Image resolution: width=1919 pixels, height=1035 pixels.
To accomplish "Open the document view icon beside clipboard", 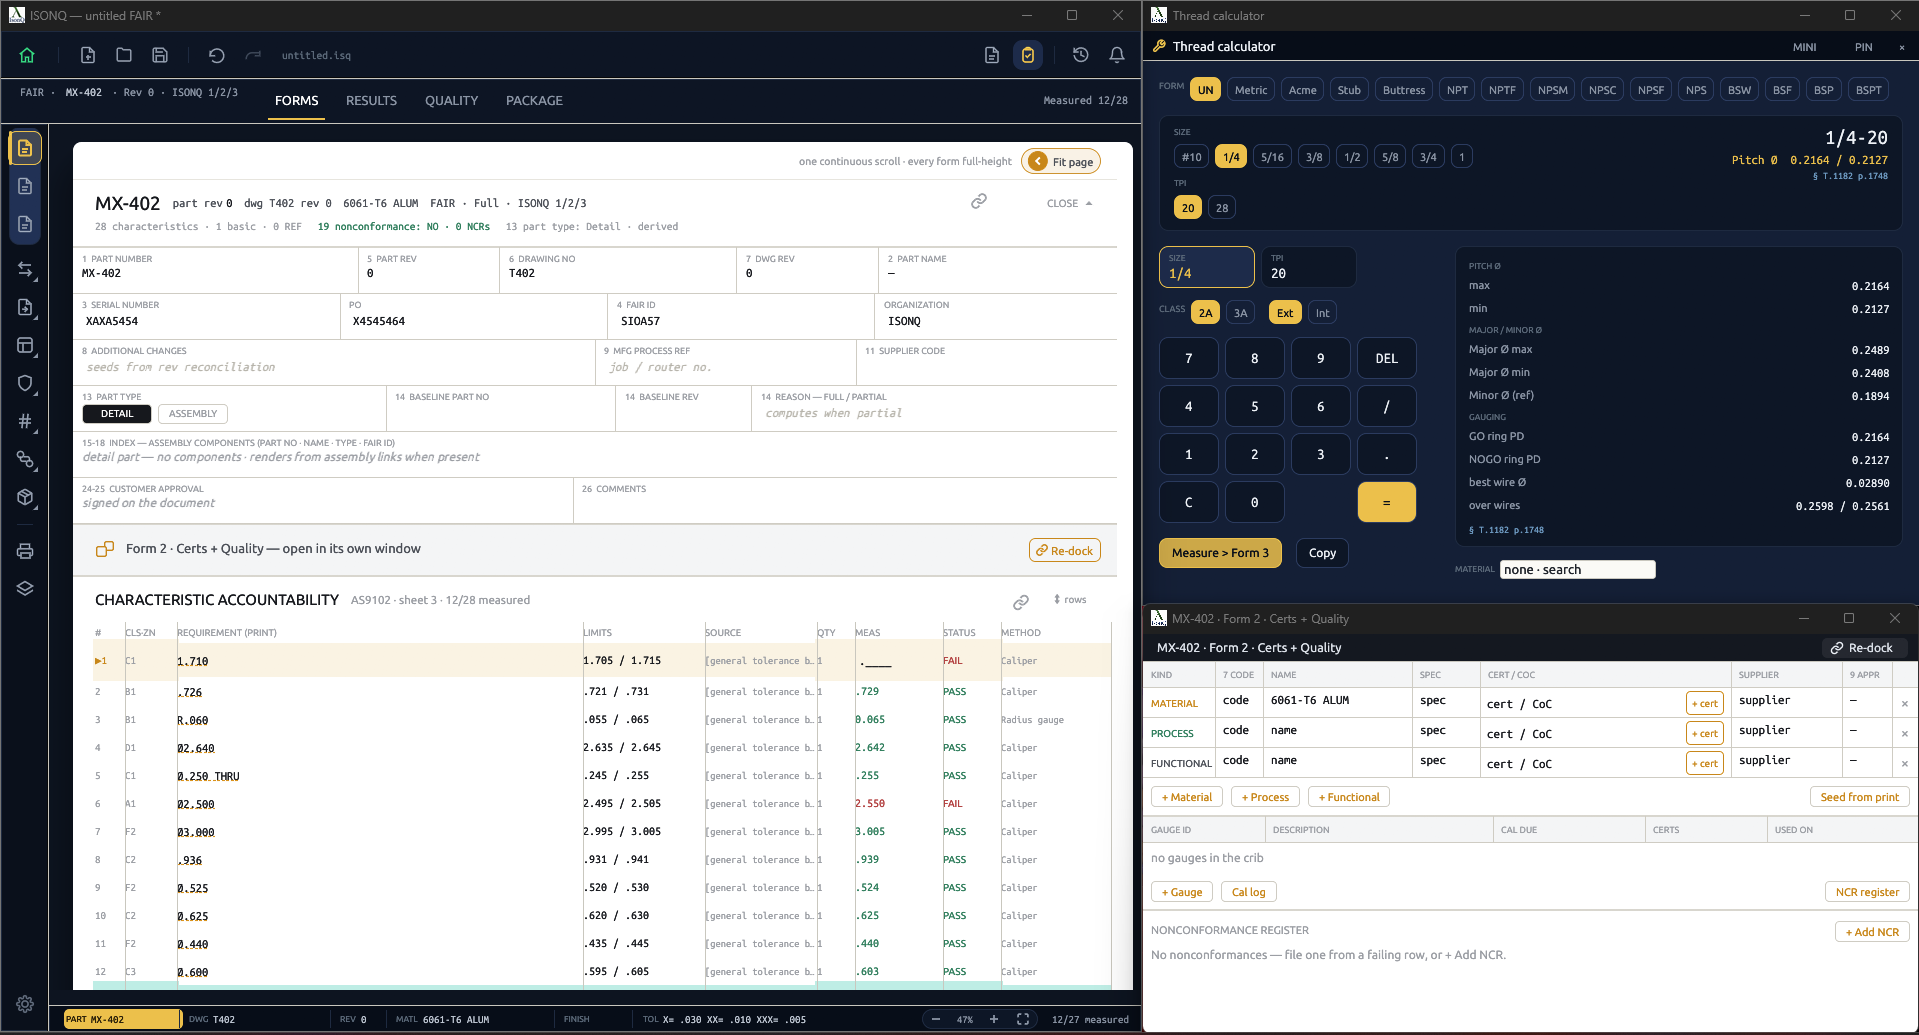I will click(x=992, y=55).
